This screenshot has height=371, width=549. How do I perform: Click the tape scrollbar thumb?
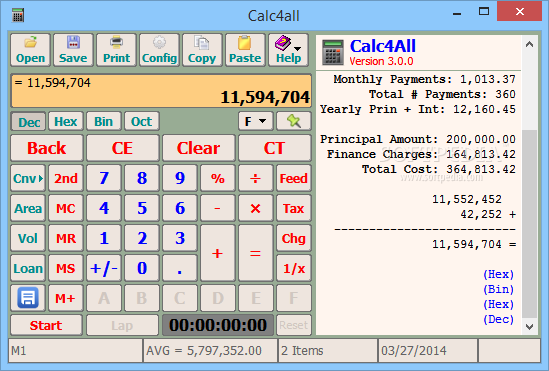pos(529,224)
